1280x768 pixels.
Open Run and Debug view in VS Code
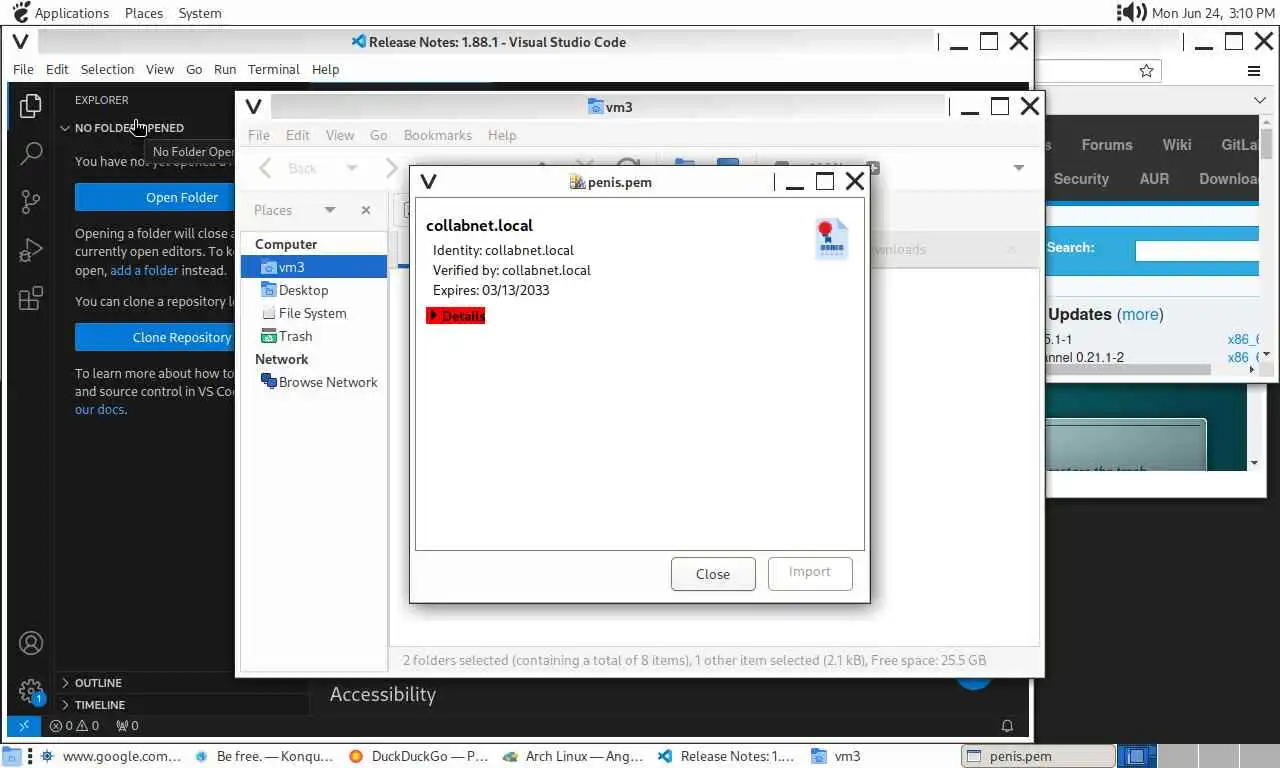[x=31, y=250]
